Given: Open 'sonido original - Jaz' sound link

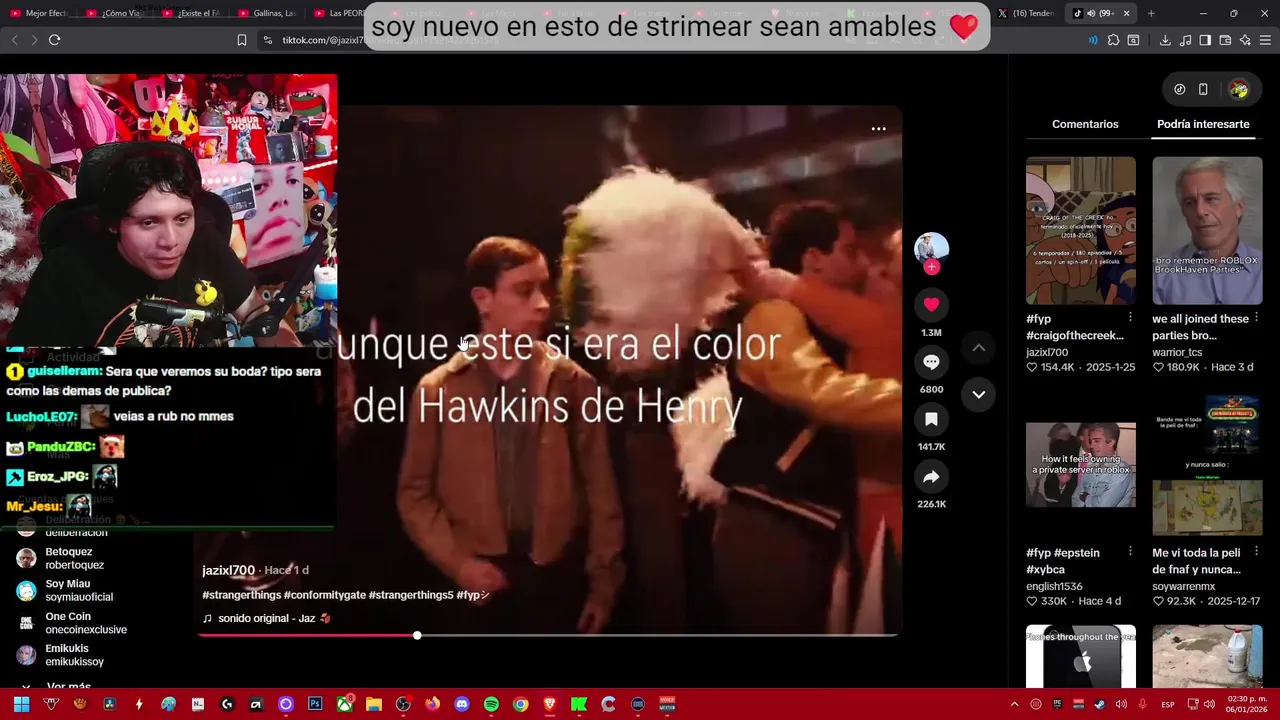Looking at the screenshot, I should pyautogui.click(x=267, y=618).
